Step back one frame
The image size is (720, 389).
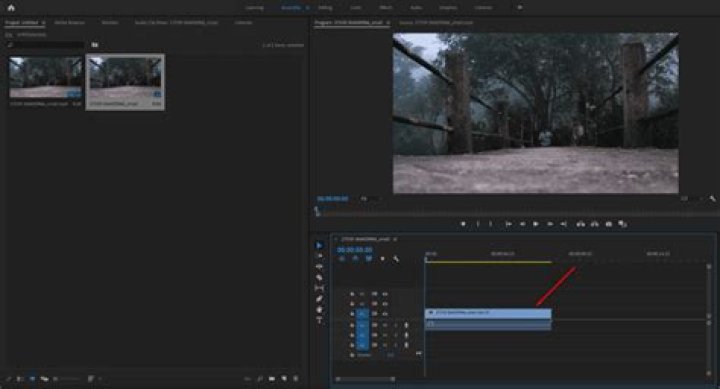[x=522, y=224]
